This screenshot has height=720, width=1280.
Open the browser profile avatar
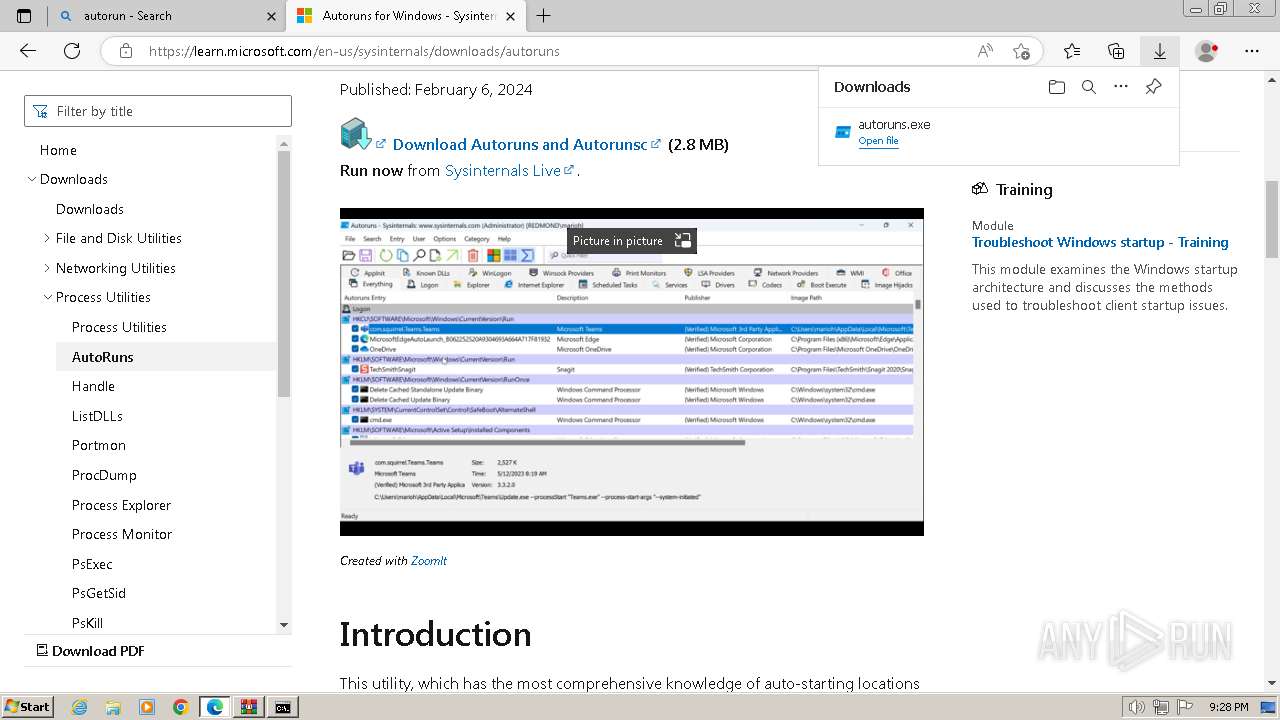click(x=1207, y=51)
